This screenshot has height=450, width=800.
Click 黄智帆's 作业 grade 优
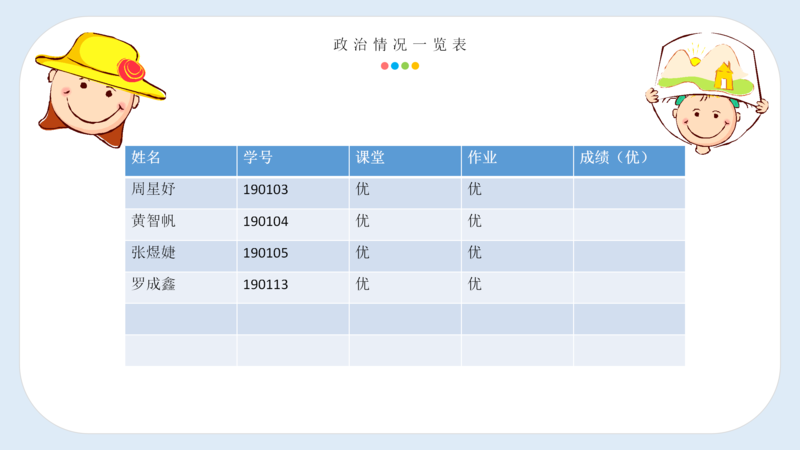(x=517, y=224)
